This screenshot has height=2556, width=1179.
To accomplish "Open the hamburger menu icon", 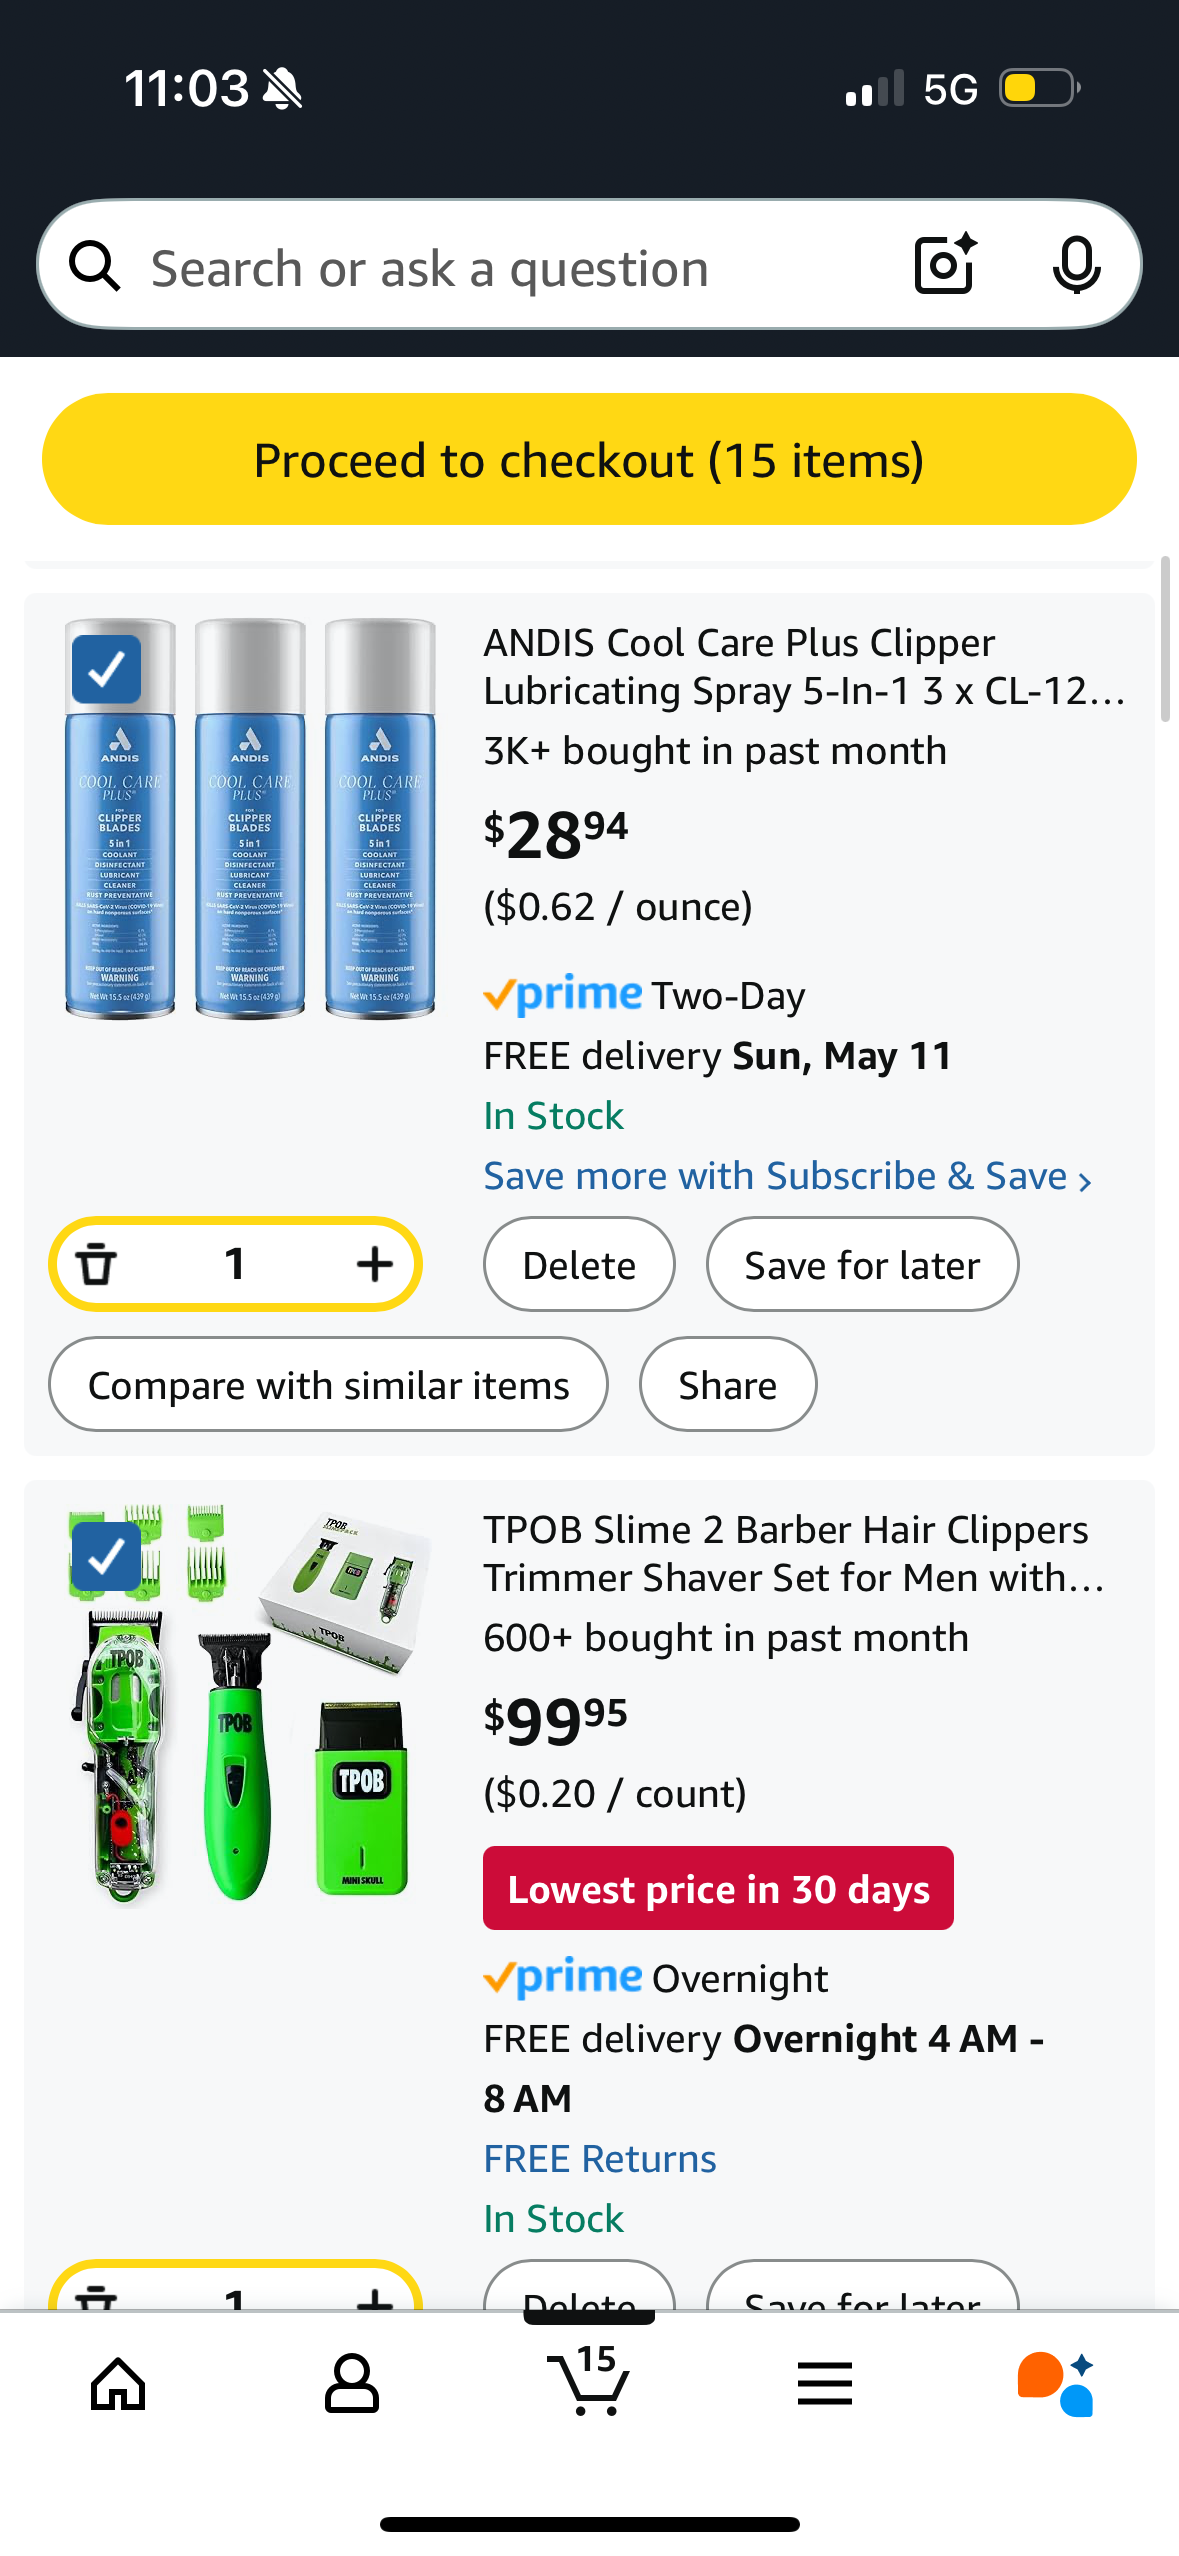I will point(825,2384).
